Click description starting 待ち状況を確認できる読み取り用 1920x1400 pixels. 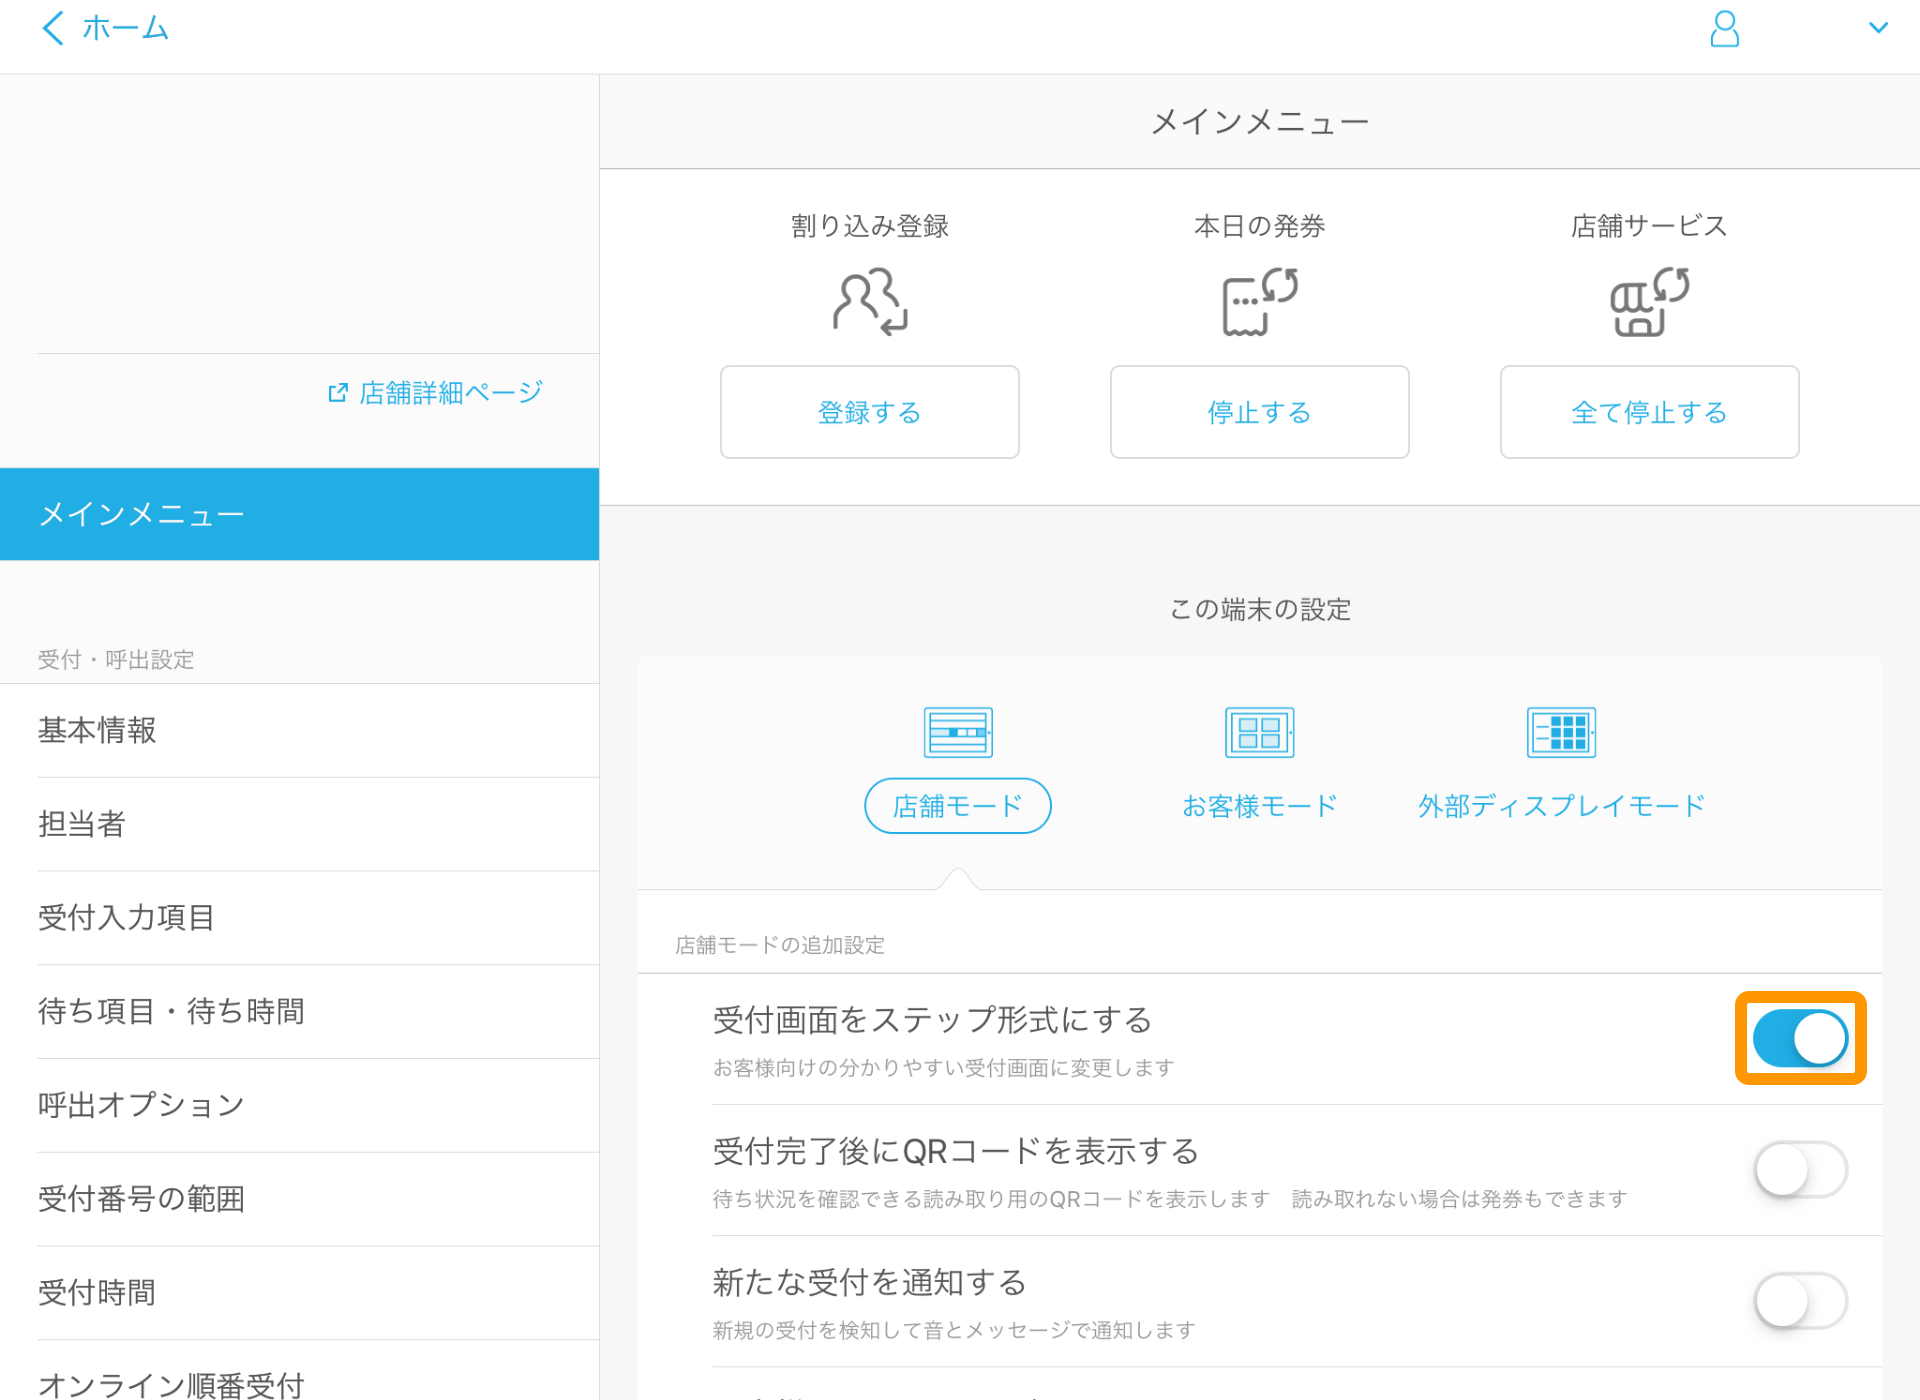pyautogui.click(x=1170, y=1199)
